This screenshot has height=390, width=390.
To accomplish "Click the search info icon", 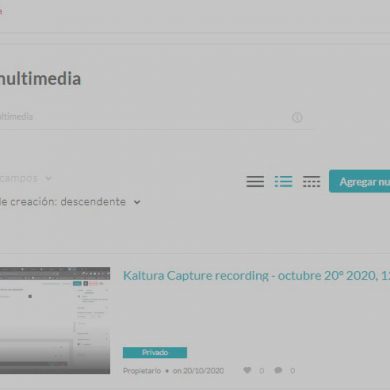I will pyautogui.click(x=297, y=117).
